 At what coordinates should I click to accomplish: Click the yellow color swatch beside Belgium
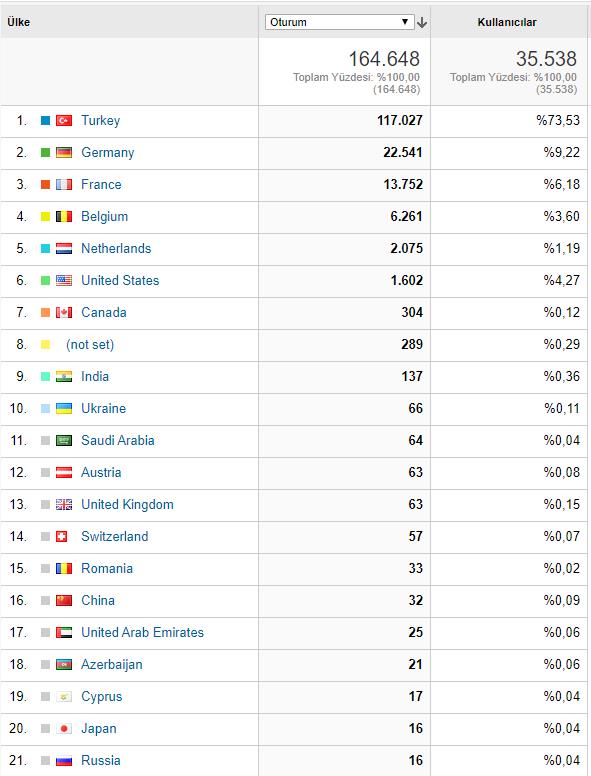(45, 216)
